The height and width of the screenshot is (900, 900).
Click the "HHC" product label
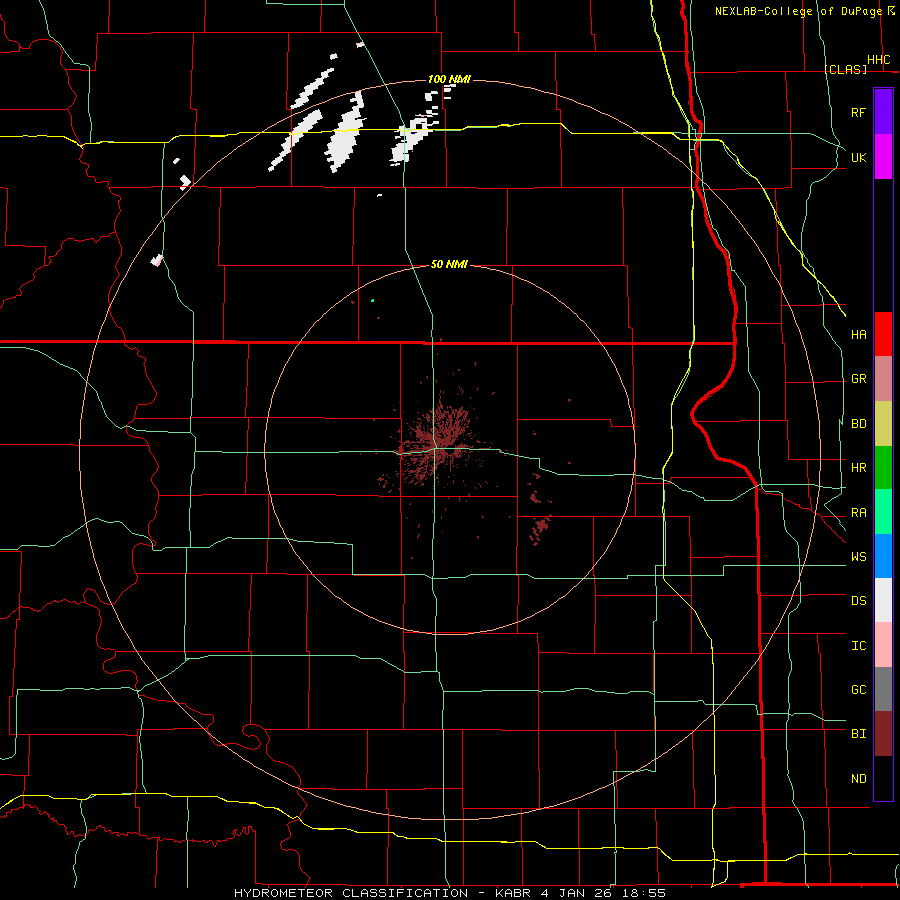click(x=879, y=60)
